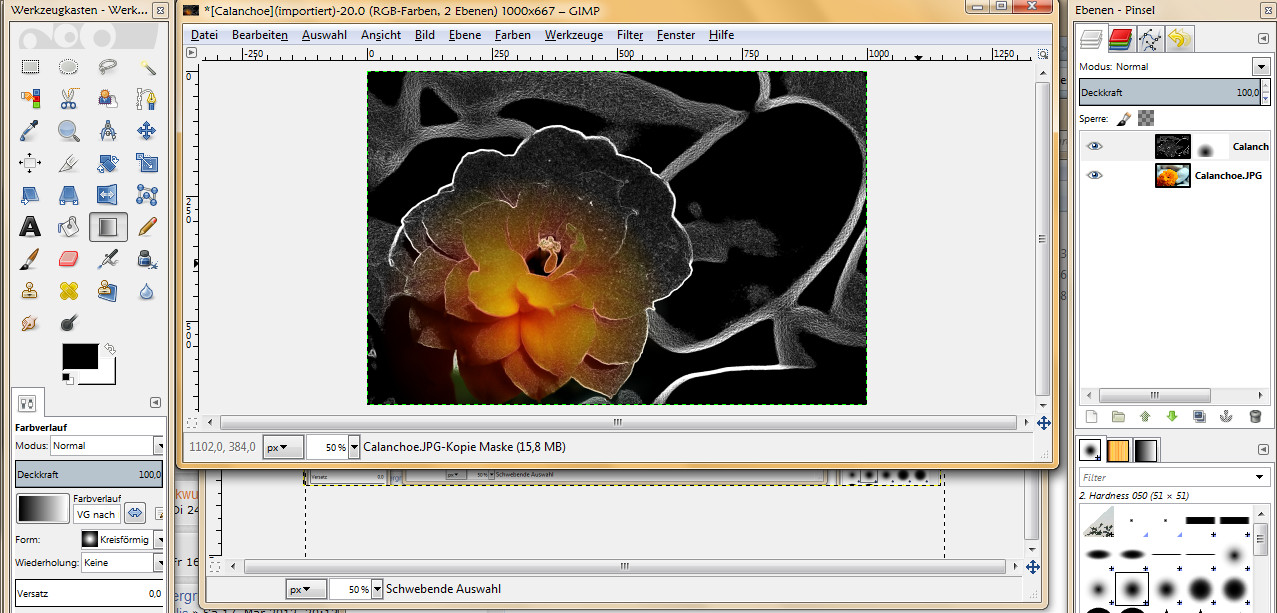Open the Filter menu

[629, 35]
